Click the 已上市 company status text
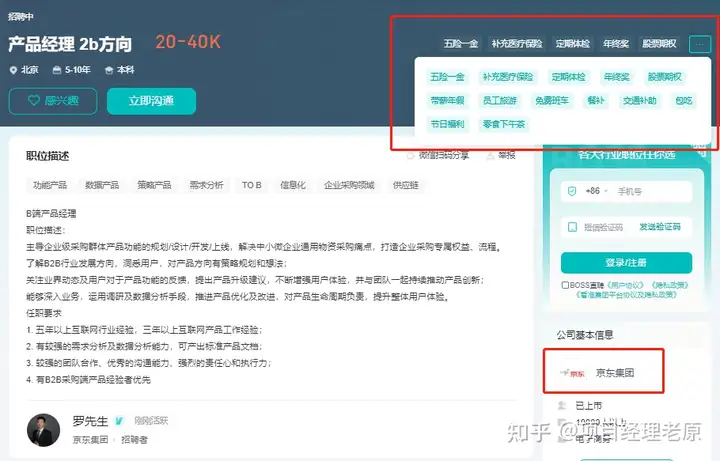This screenshot has height=461, width=720. [x=589, y=405]
